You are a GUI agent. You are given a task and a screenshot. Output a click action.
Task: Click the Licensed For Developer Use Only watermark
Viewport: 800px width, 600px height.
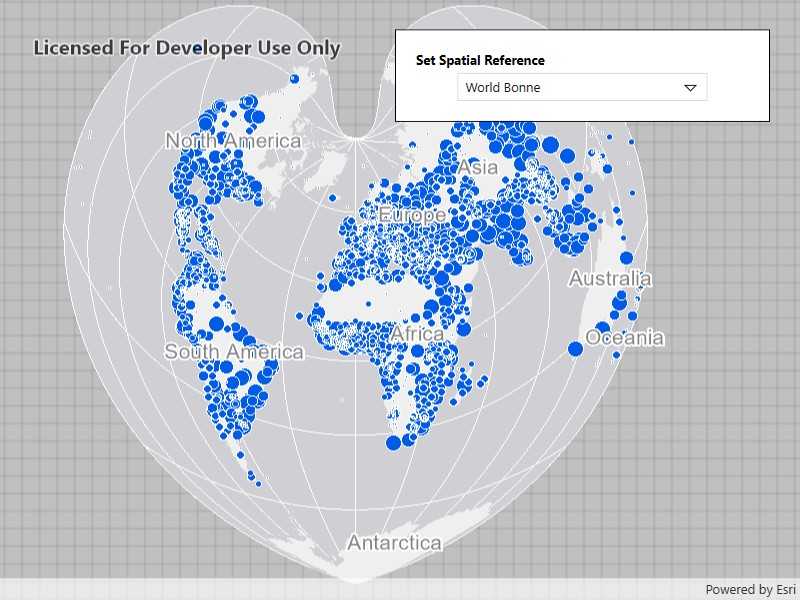[x=188, y=47]
